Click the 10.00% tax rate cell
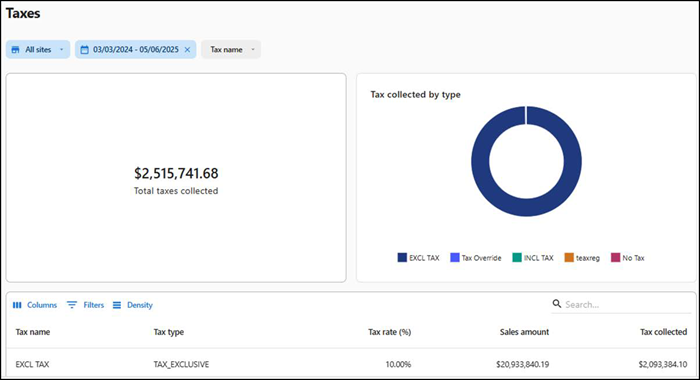The width and height of the screenshot is (700, 380). (398, 364)
